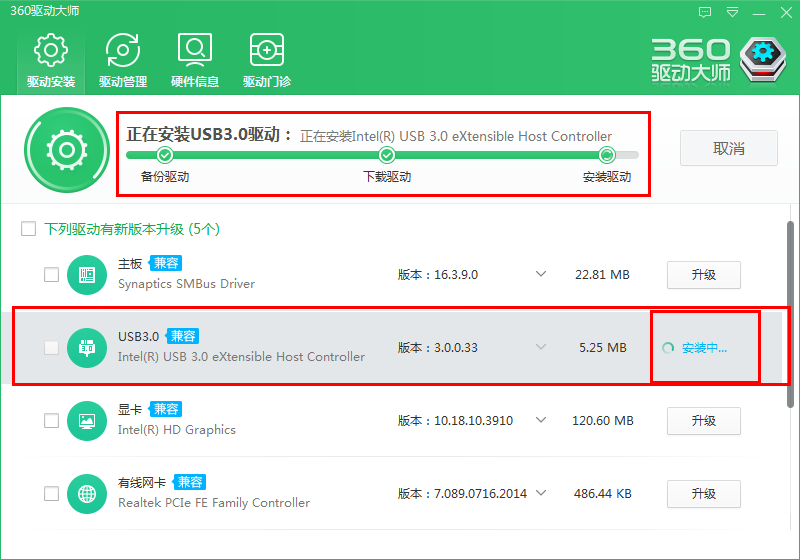Click the large green gear status icon

pos(67,150)
